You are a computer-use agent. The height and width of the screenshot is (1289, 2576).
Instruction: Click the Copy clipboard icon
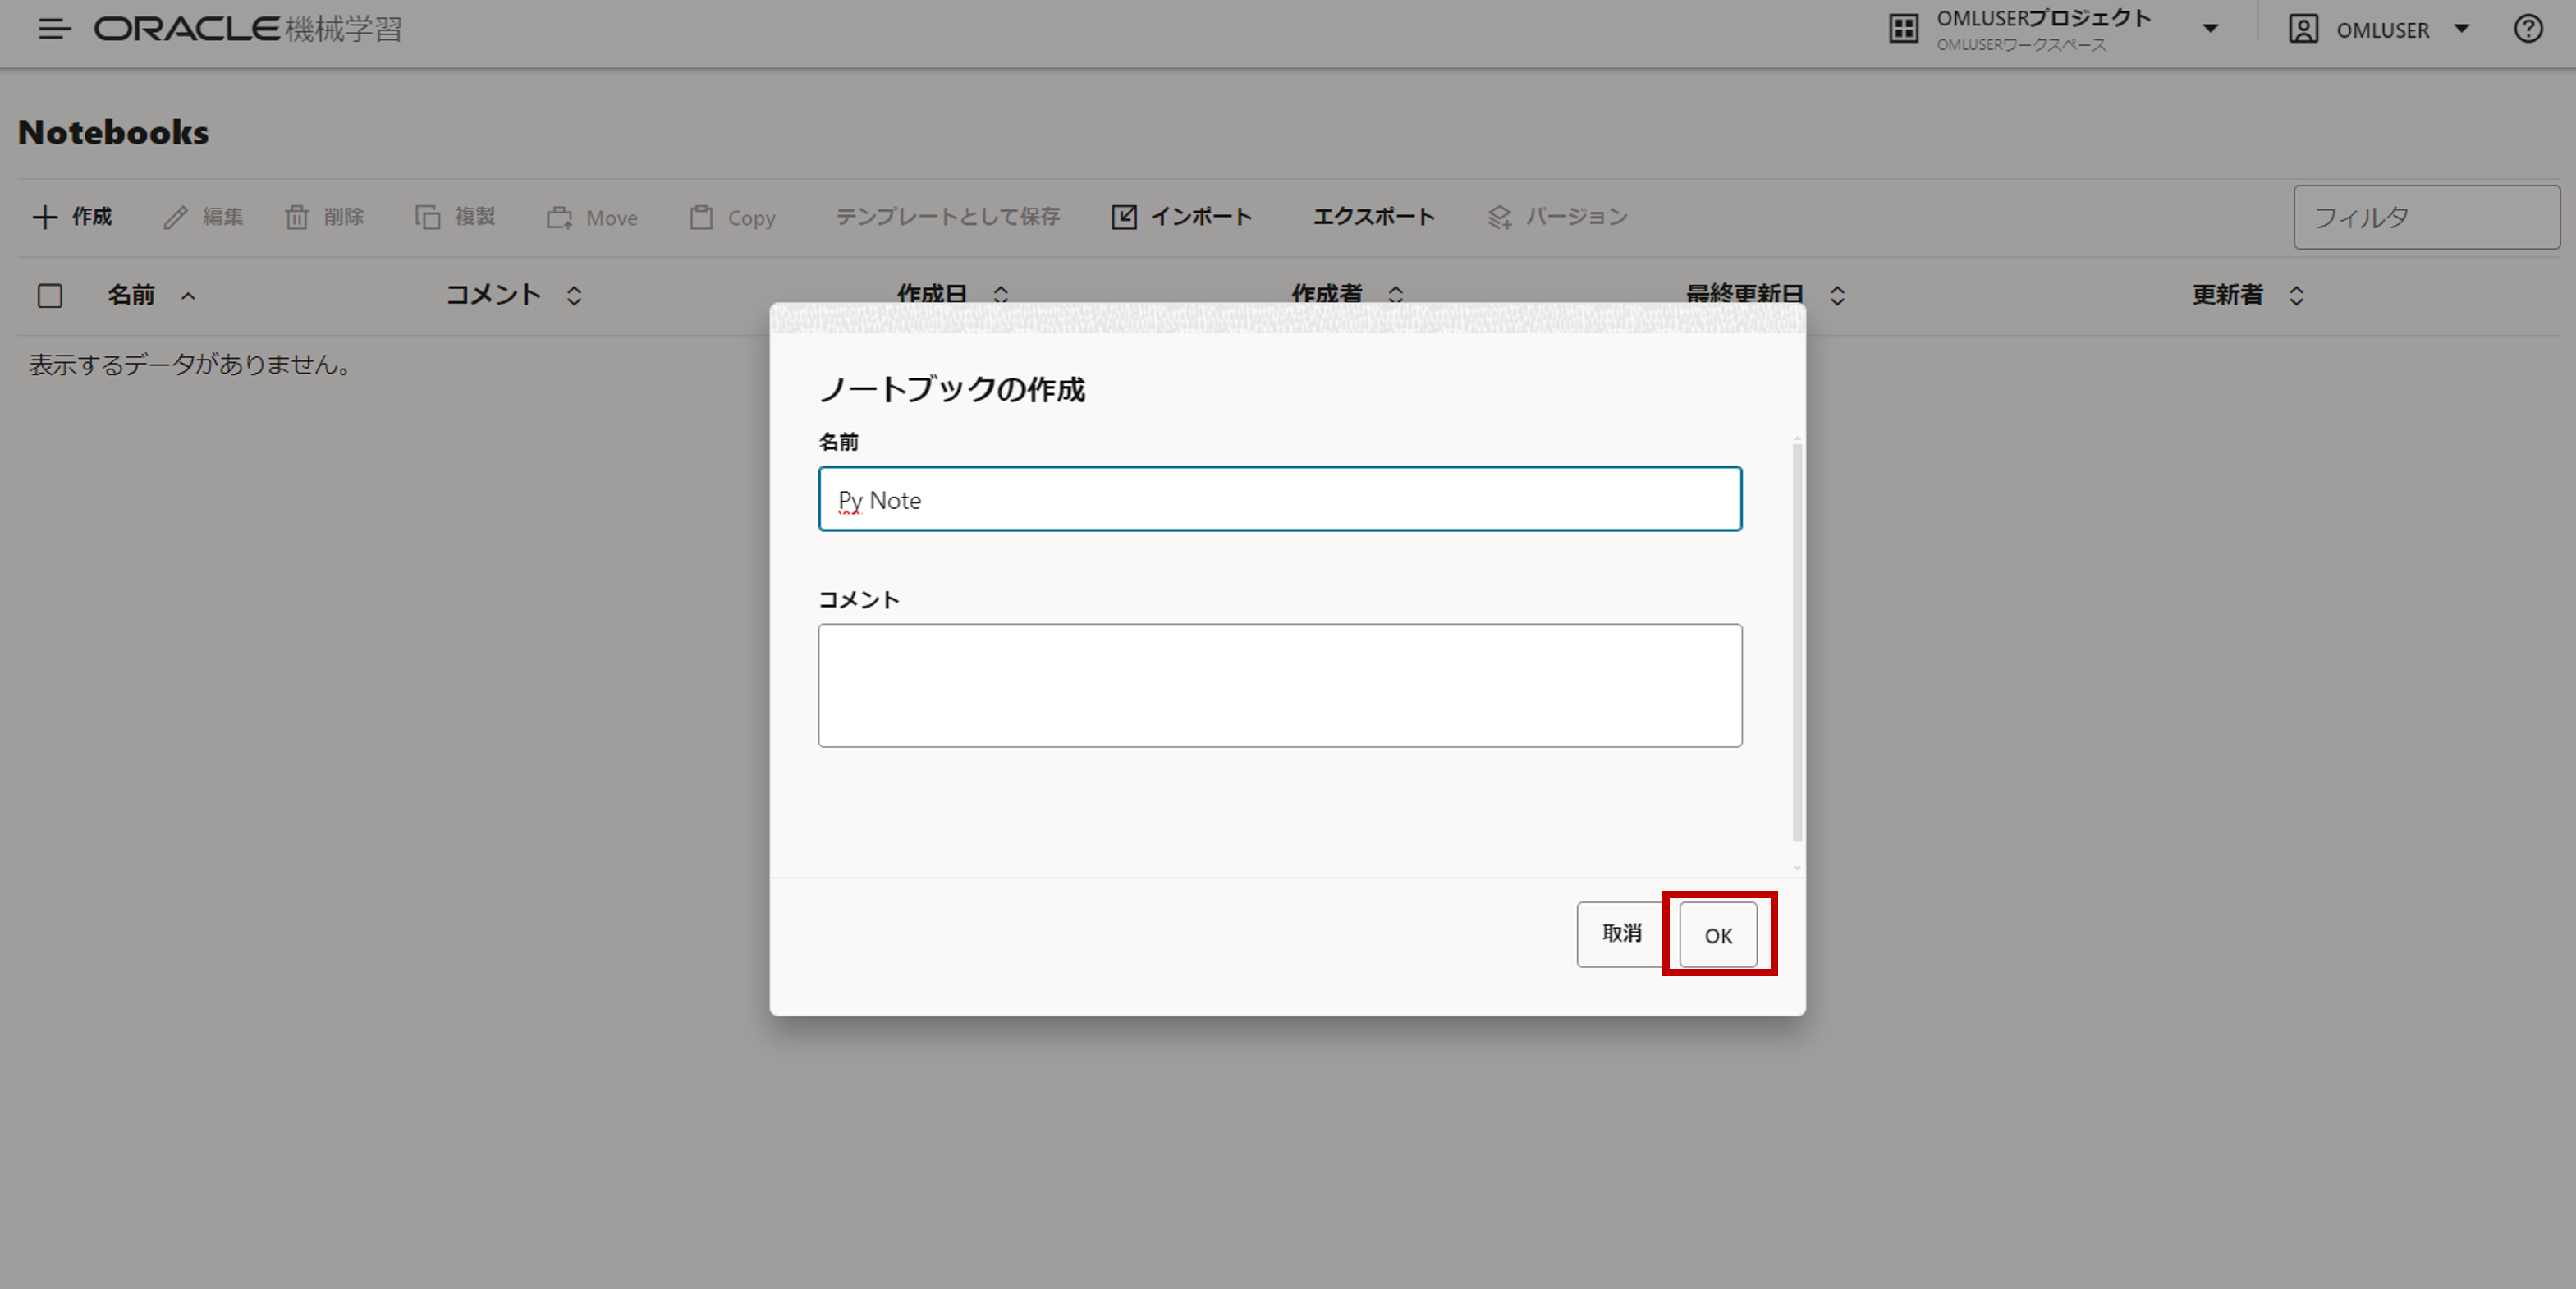coord(701,217)
